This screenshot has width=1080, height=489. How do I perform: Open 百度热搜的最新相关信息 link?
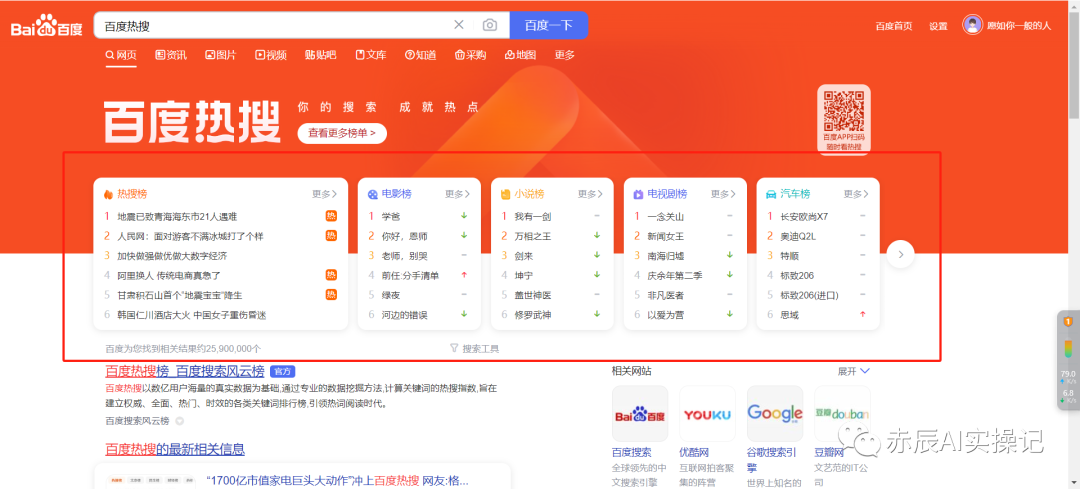tap(175, 450)
